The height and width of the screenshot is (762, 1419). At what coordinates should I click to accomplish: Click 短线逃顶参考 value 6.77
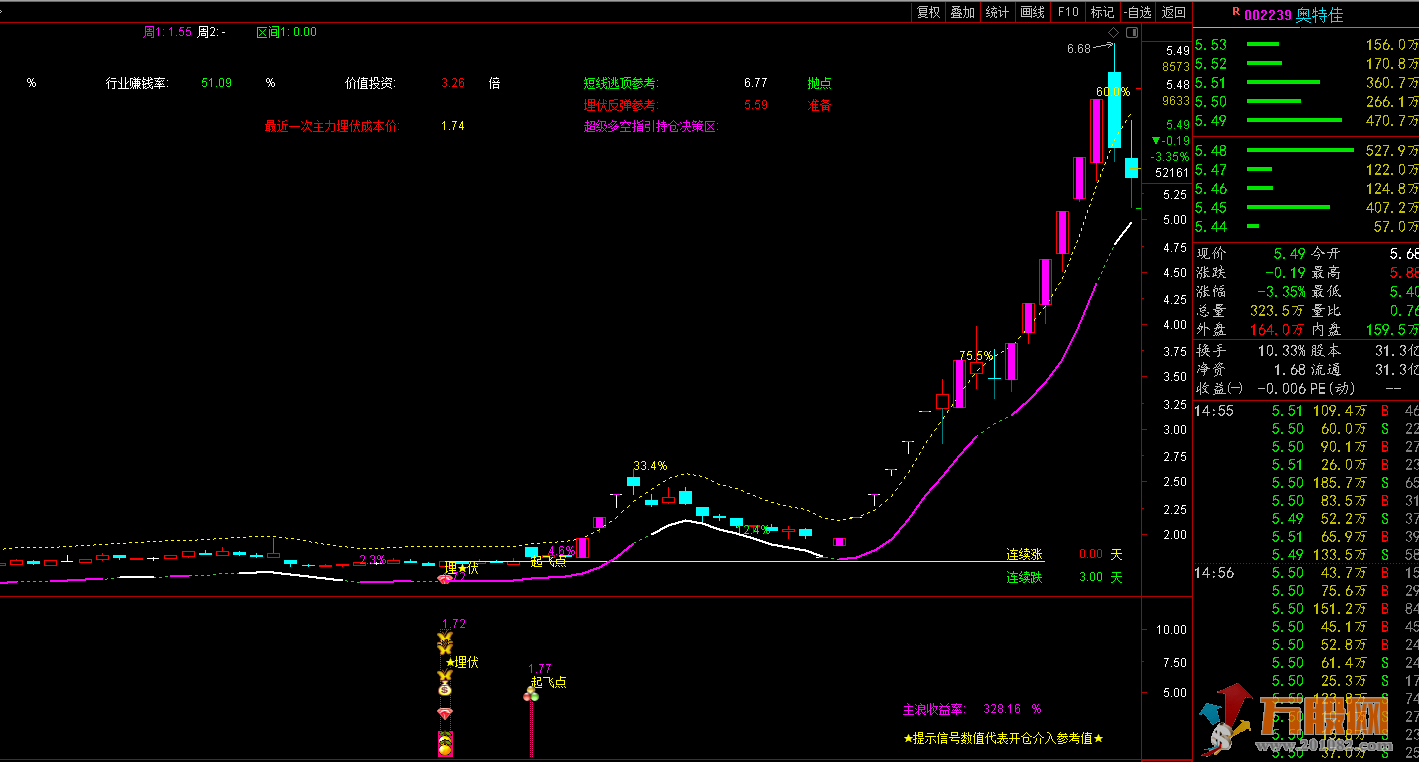tap(755, 83)
